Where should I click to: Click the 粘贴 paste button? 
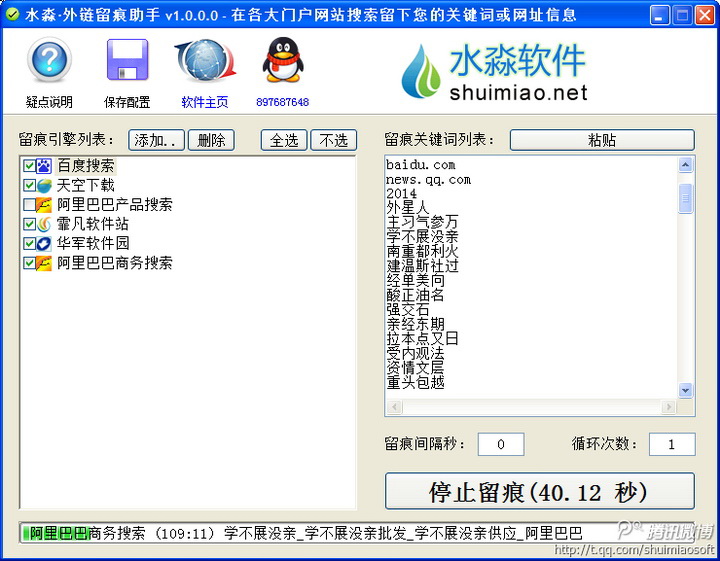click(x=602, y=140)
